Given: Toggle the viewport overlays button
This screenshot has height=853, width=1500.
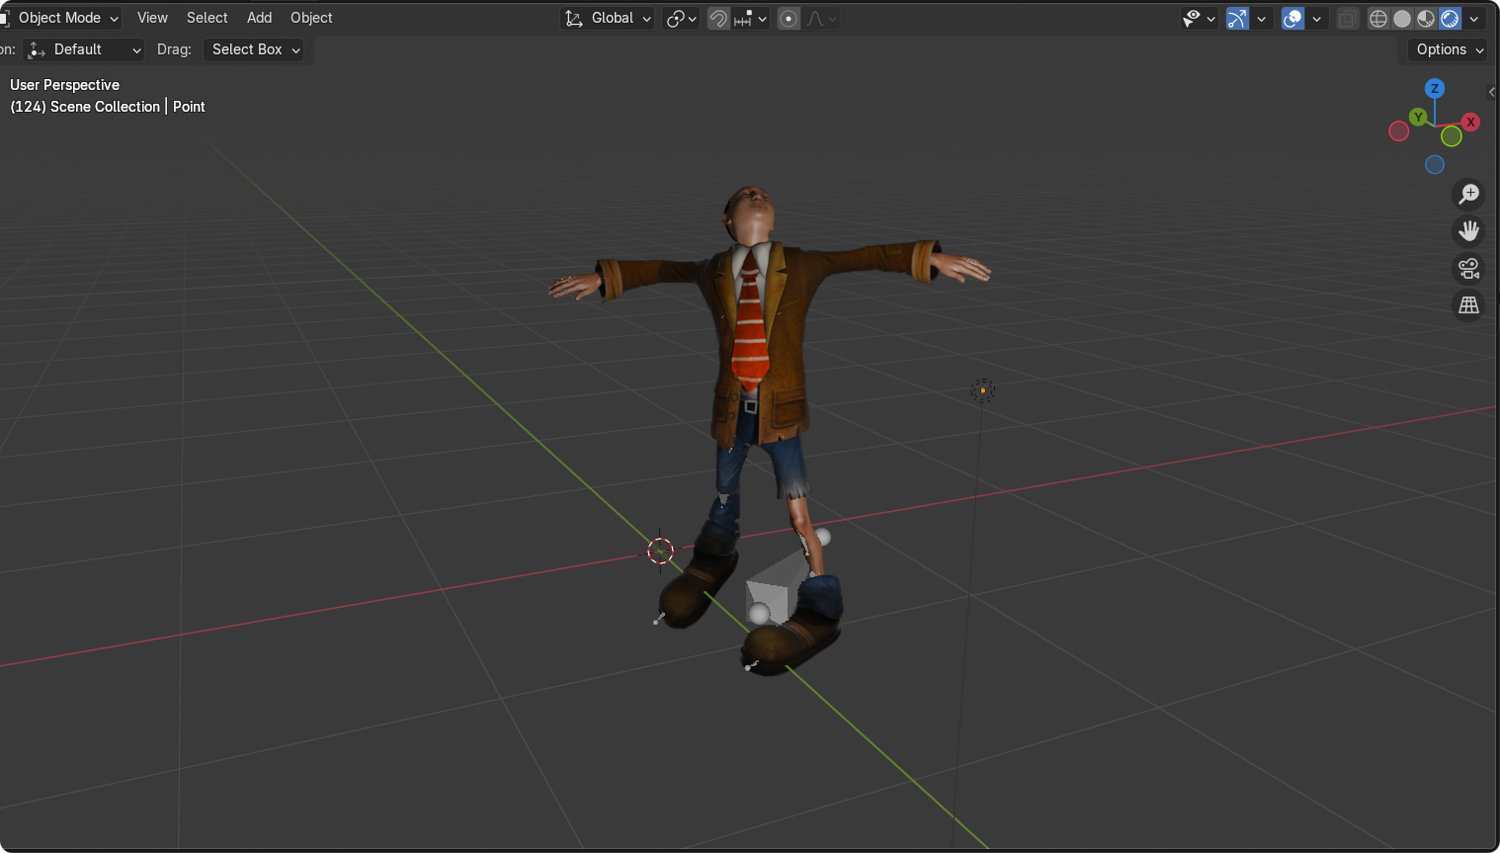Looking at the screenshot, I should coord(1293,18).
